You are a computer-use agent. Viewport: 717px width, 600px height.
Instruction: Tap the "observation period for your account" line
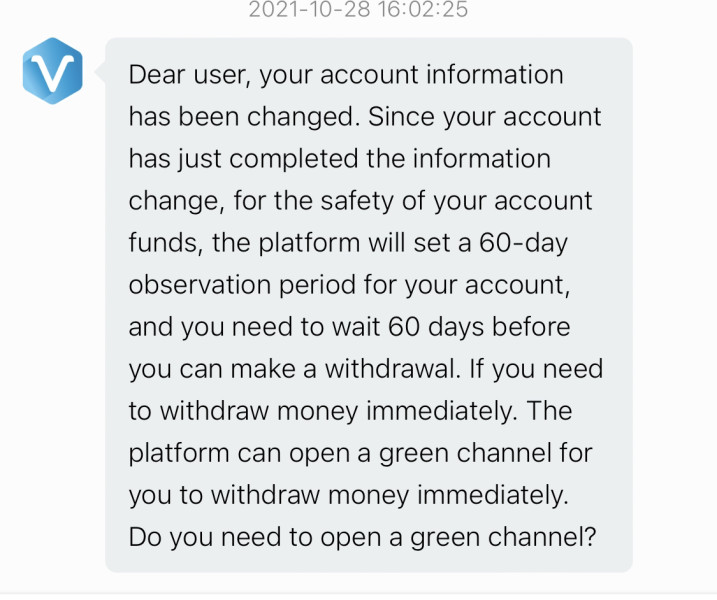[349, 285]
